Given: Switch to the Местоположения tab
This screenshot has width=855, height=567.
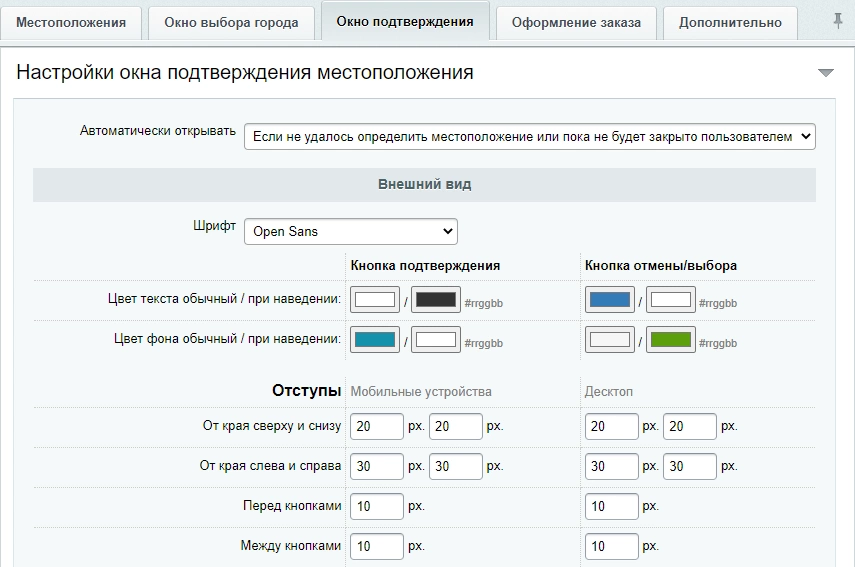Looking at the screenshot, I should point(72,23).
